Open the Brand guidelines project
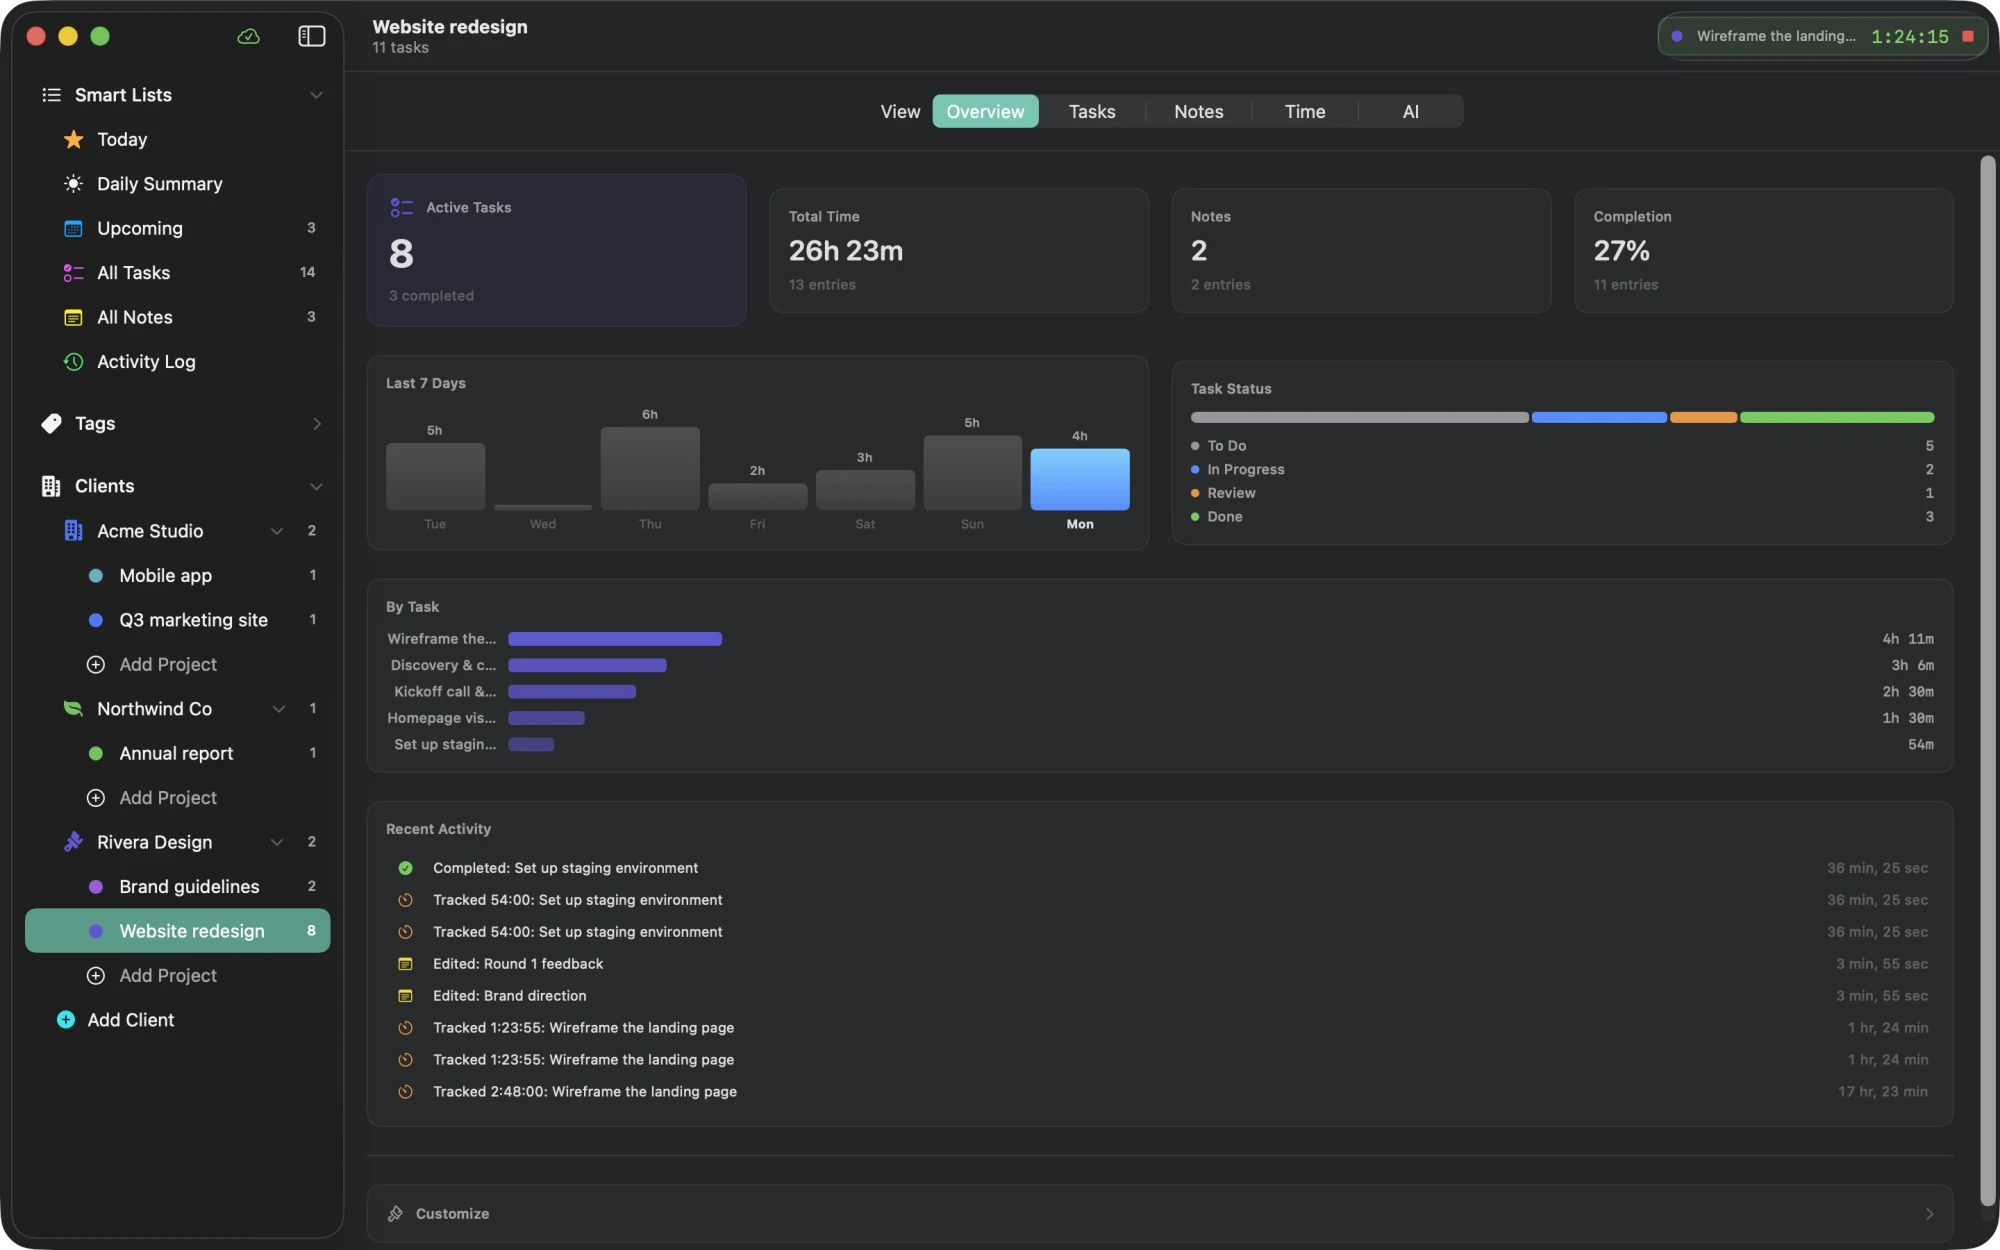Screen dimensions: 2000x1250 178,887
